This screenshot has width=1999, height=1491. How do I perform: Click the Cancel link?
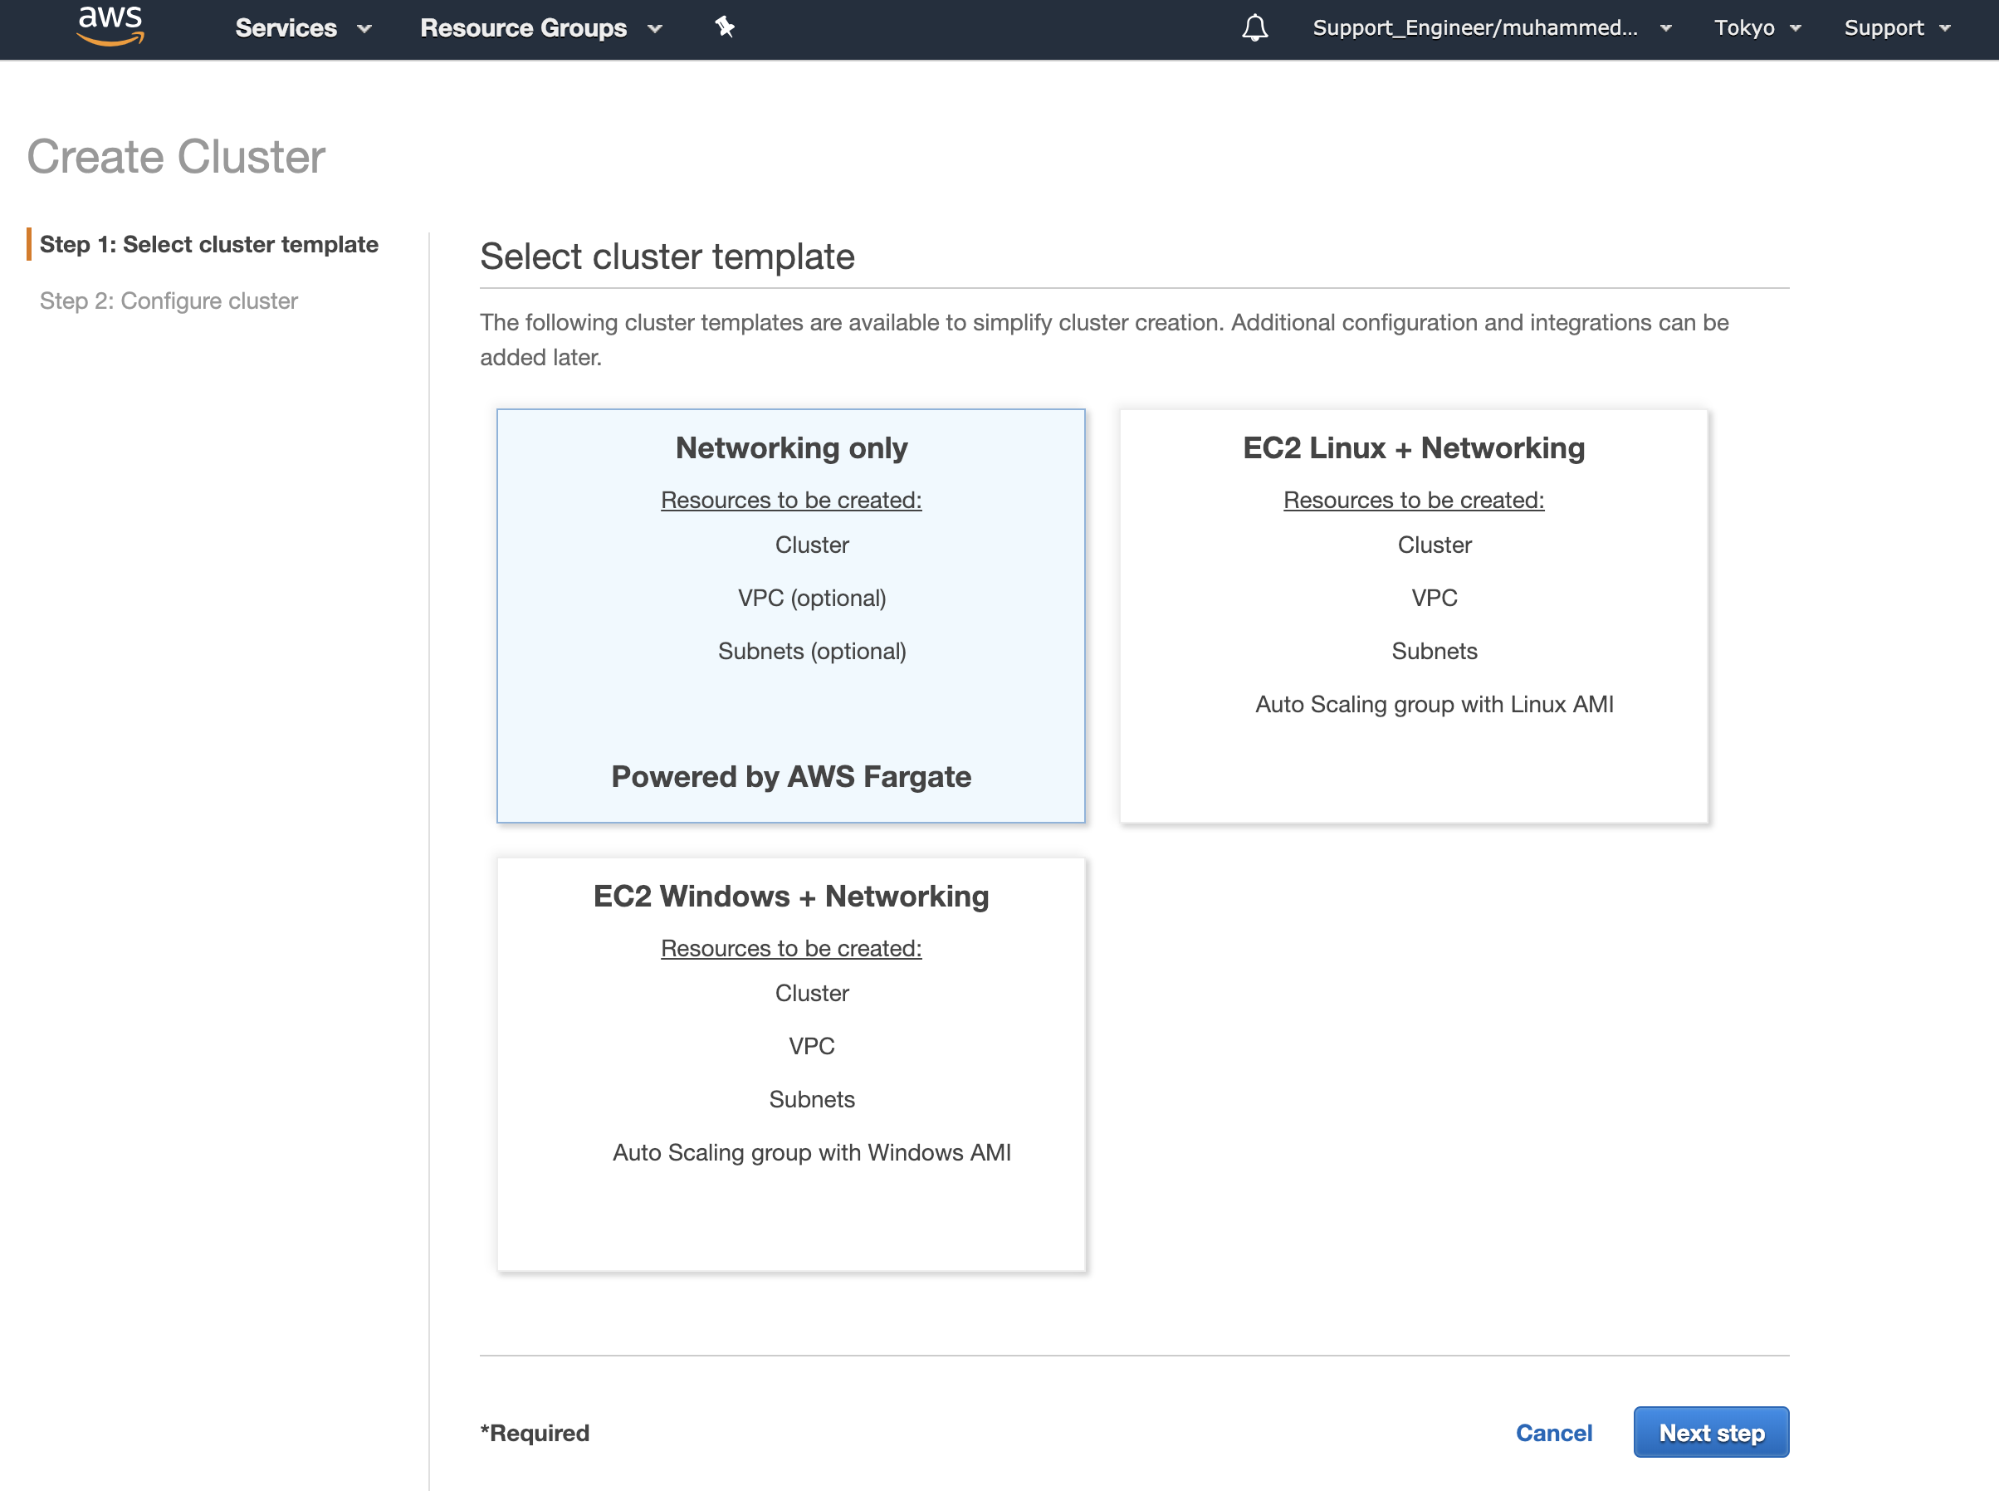[x=1553, y=1433]
